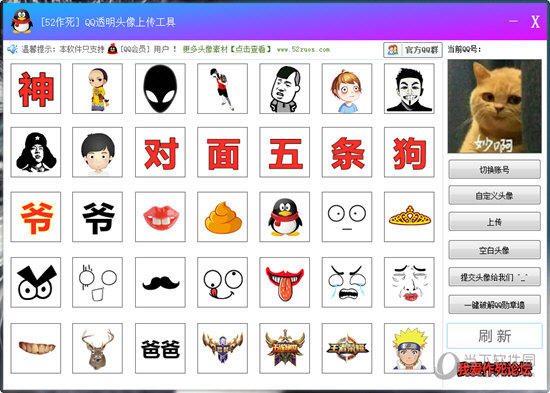Viewport: 550px width, 393px height.
Task: Click 提交头像给我们 submit avatar button
Action: pos(495,277)
